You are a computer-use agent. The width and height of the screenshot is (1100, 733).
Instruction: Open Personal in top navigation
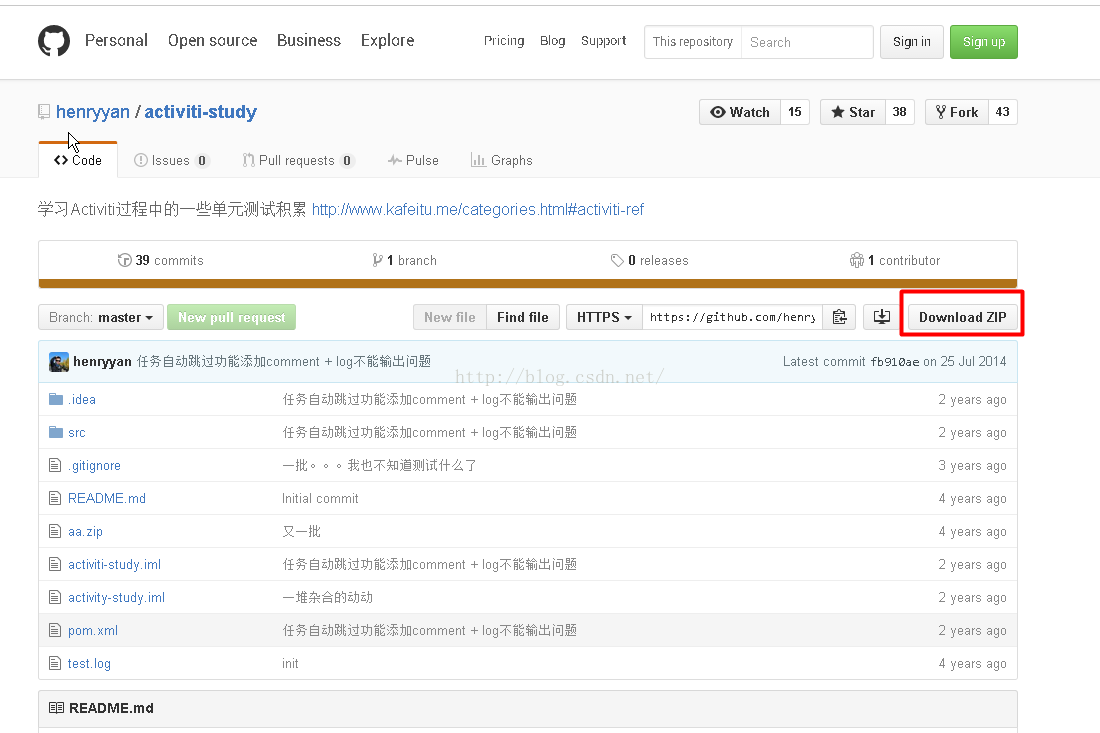[x=116, y=41]
